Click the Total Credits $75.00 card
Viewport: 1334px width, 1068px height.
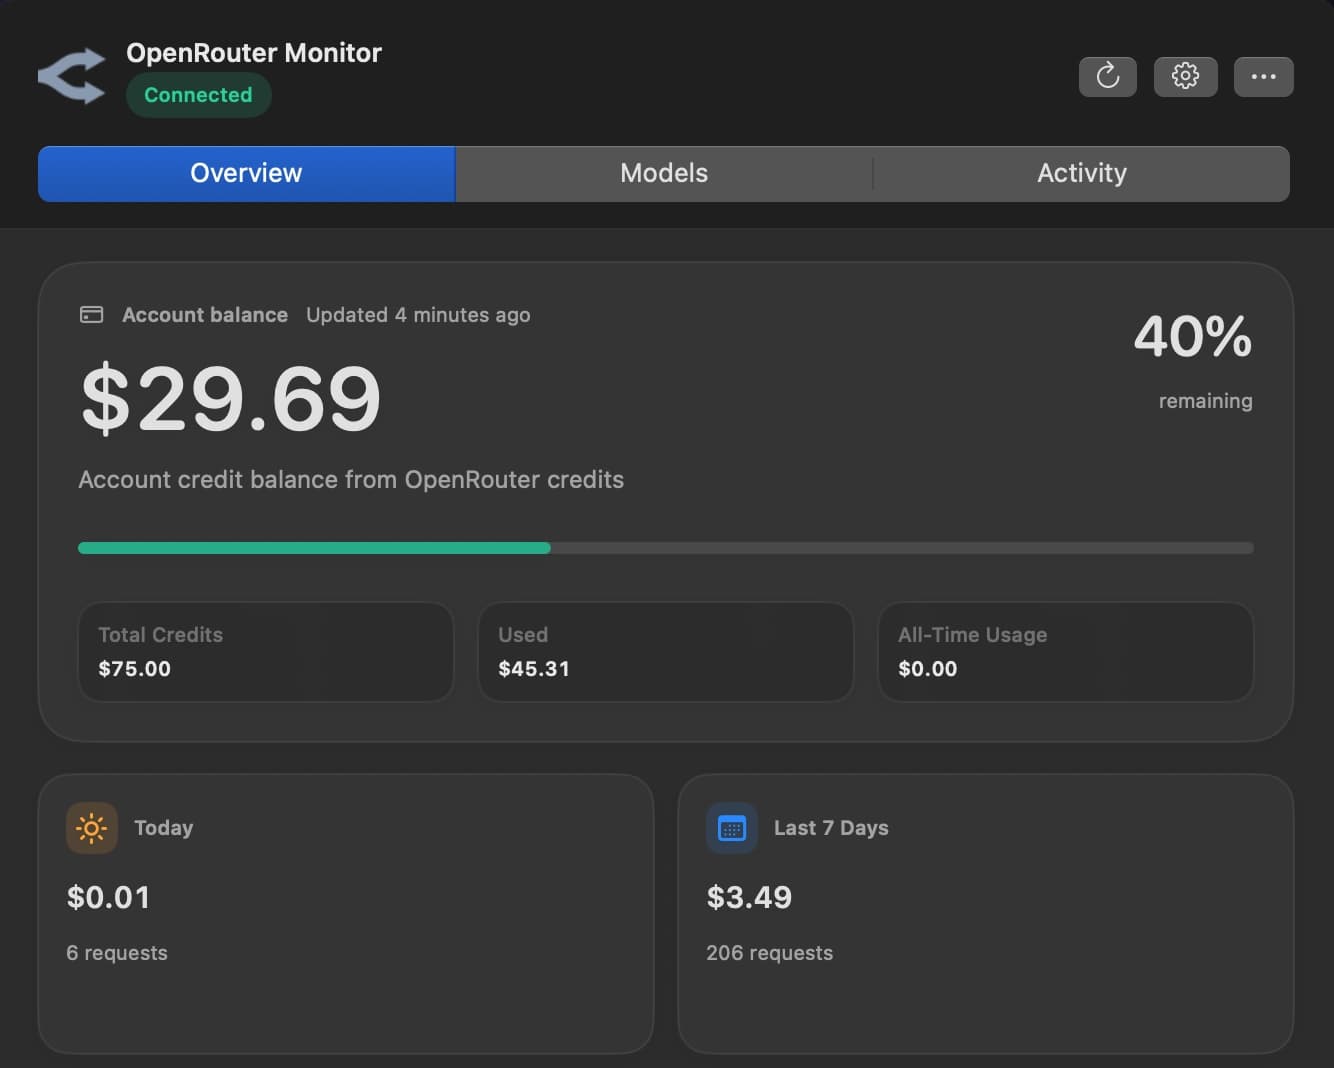266,652
